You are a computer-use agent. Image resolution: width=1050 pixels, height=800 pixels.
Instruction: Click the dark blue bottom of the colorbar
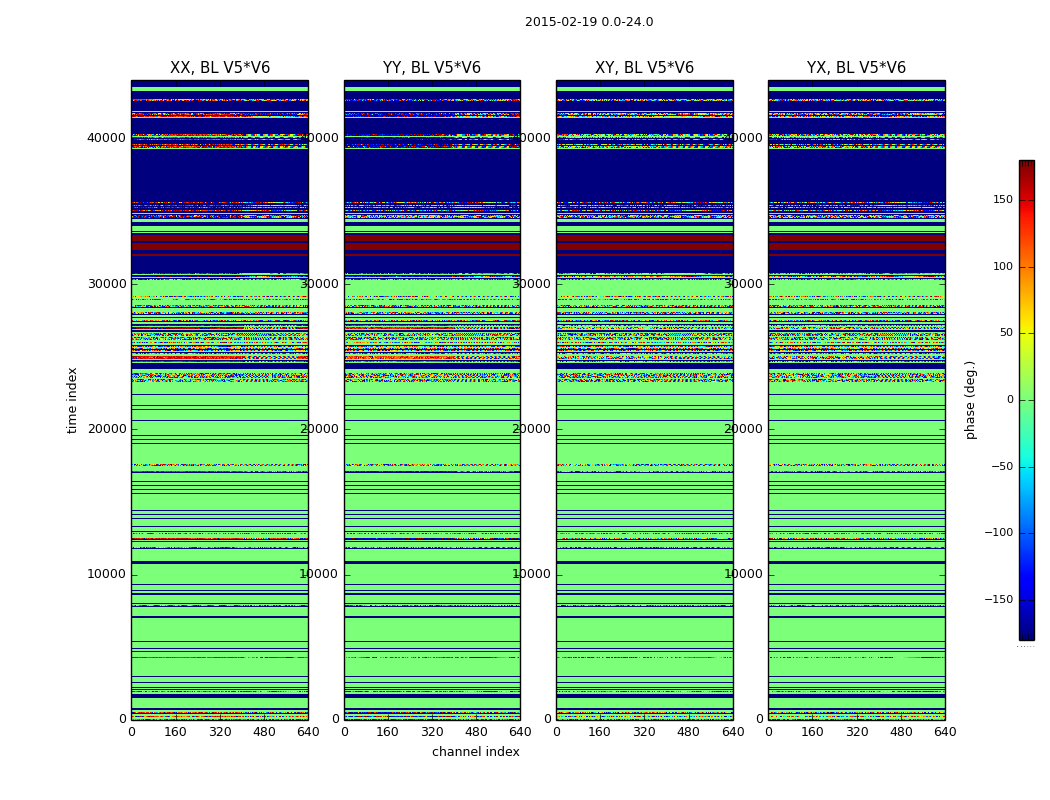coord(1026,632)
